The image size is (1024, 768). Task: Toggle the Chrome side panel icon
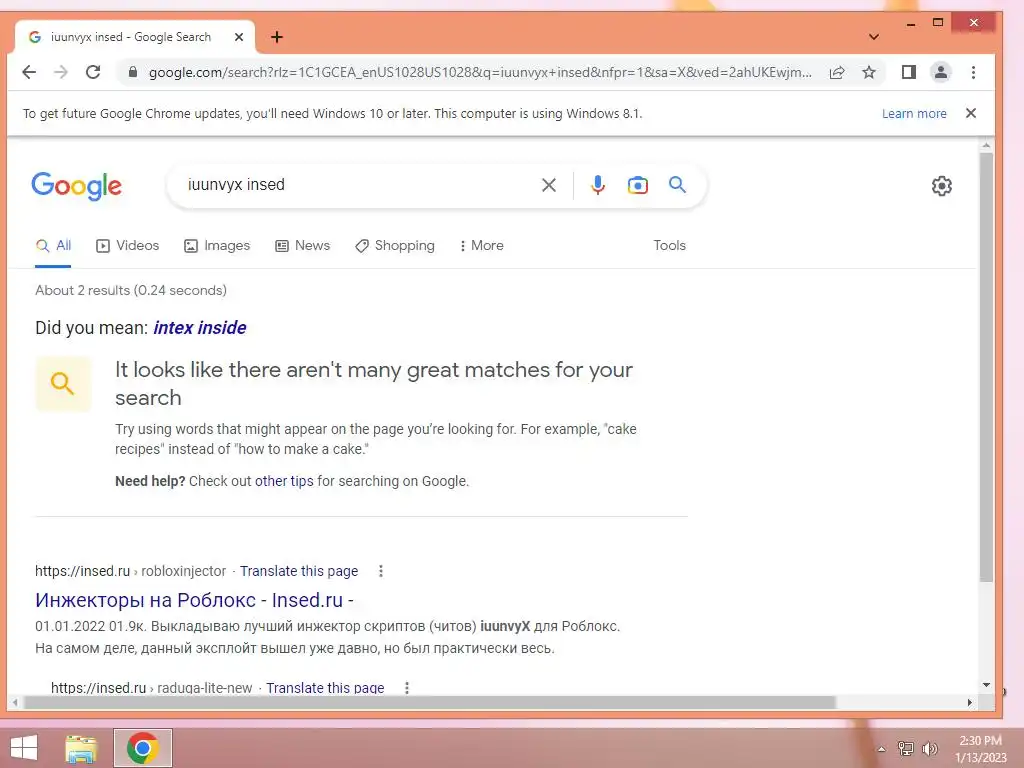908,72
